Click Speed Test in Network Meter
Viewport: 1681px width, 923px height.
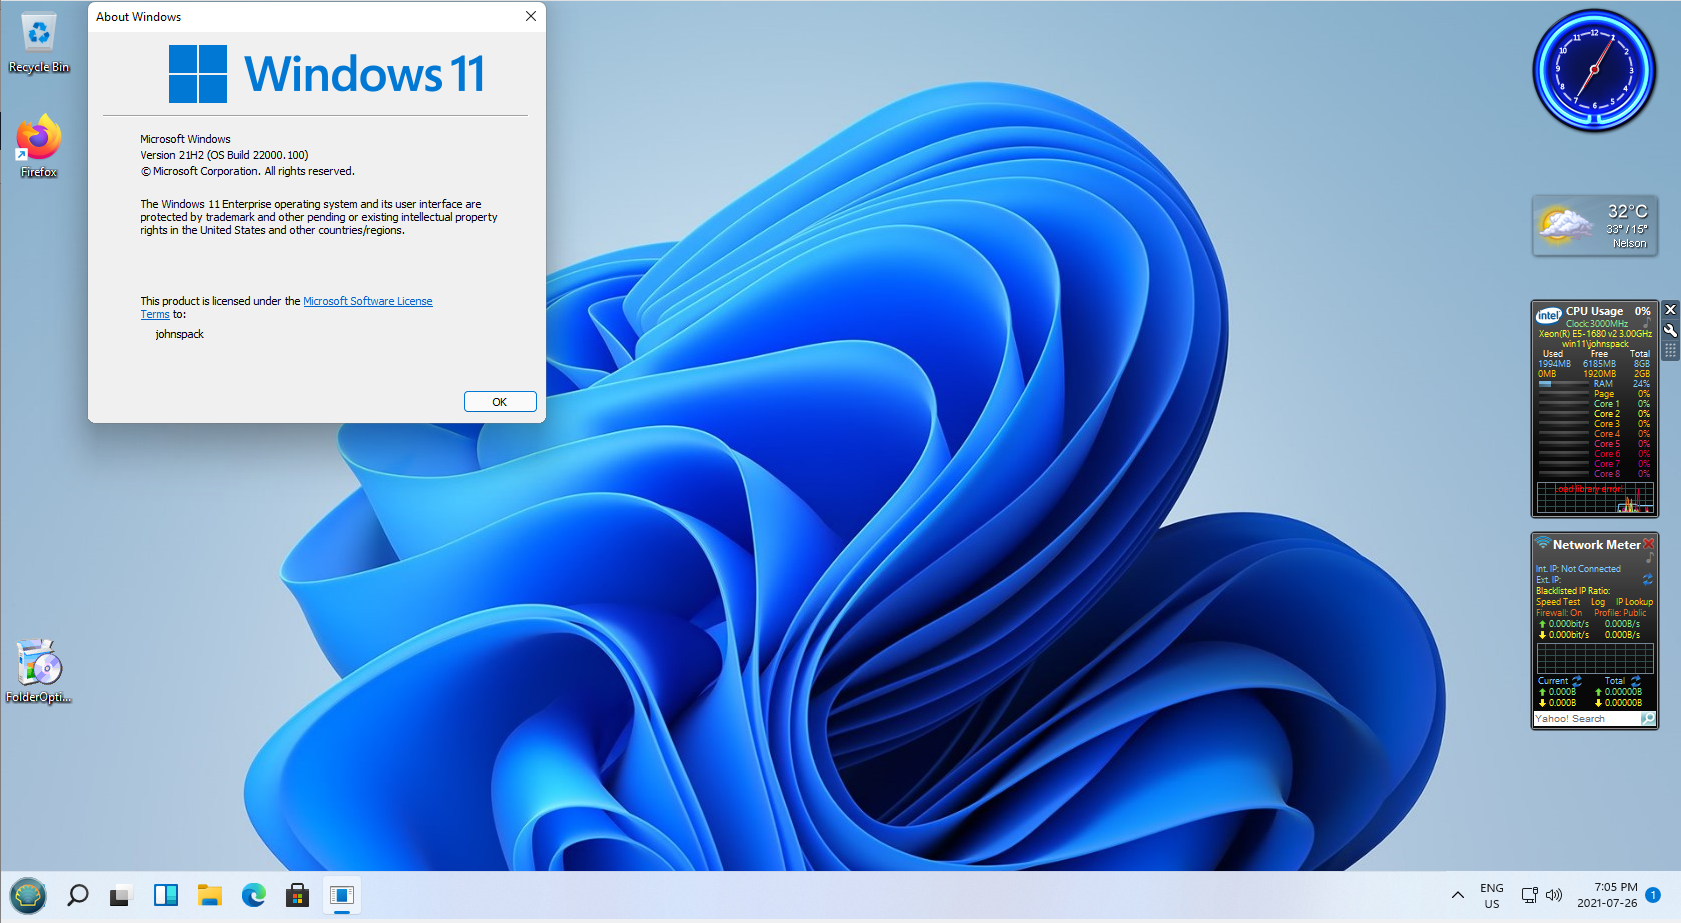pyautogui.click(x=1558, y=602)
